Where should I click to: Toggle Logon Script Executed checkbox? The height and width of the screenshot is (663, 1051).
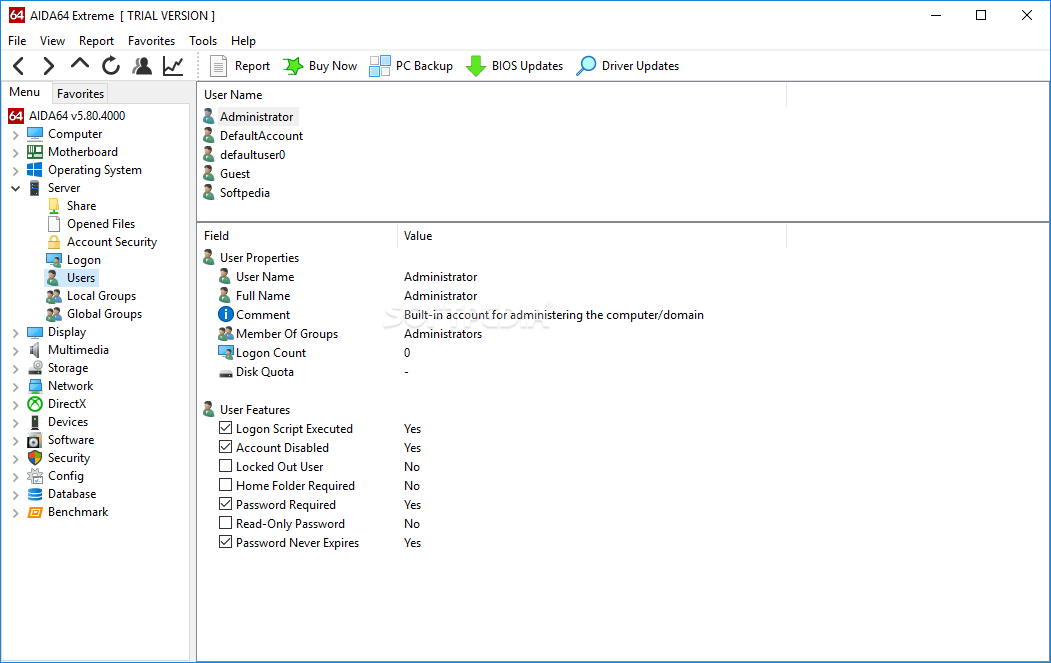pos(225,428)
